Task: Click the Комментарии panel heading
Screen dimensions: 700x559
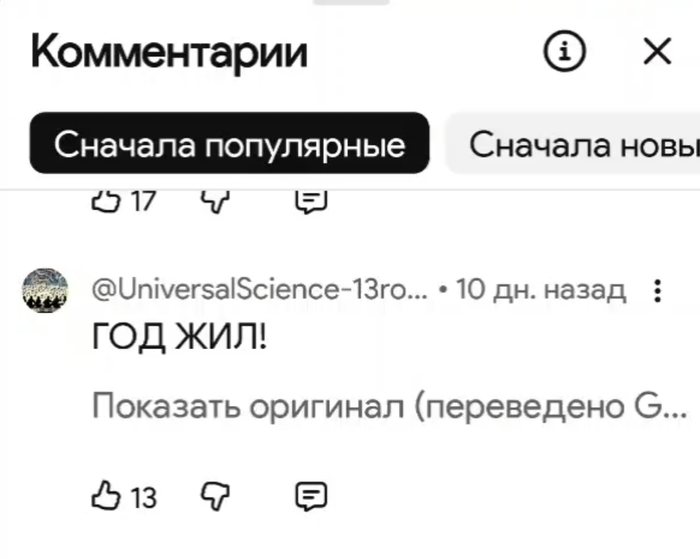Action: click(169, 52)
